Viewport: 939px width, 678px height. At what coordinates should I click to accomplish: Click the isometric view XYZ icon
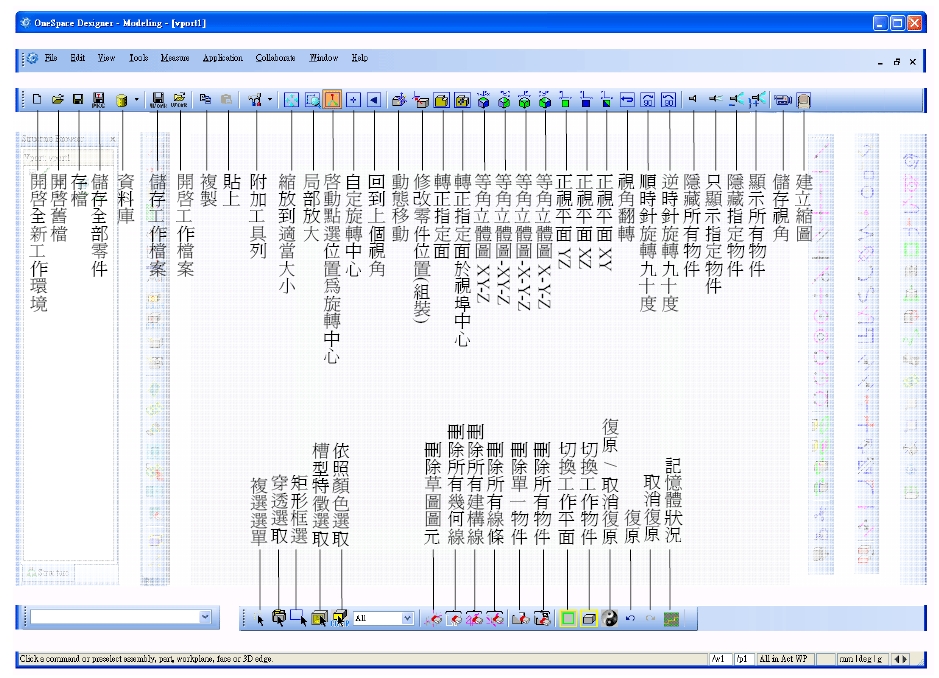click(483, 100)
